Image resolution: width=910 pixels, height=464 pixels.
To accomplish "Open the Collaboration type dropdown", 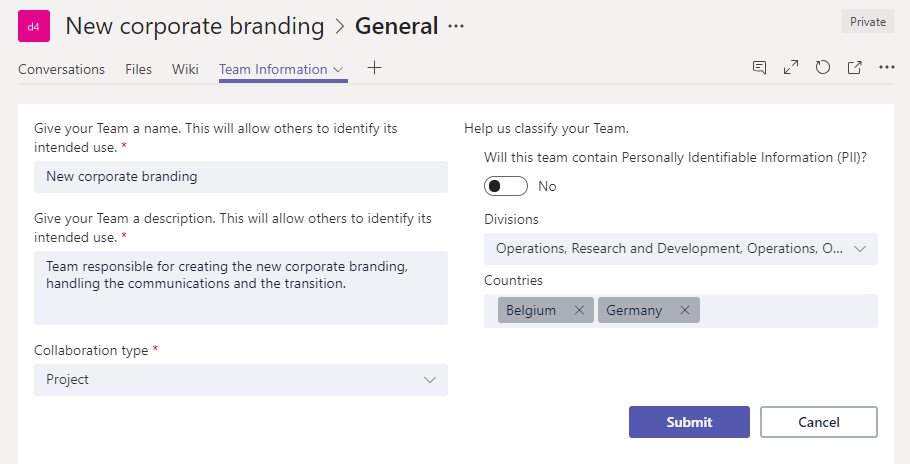I will [x=241, y=380].
